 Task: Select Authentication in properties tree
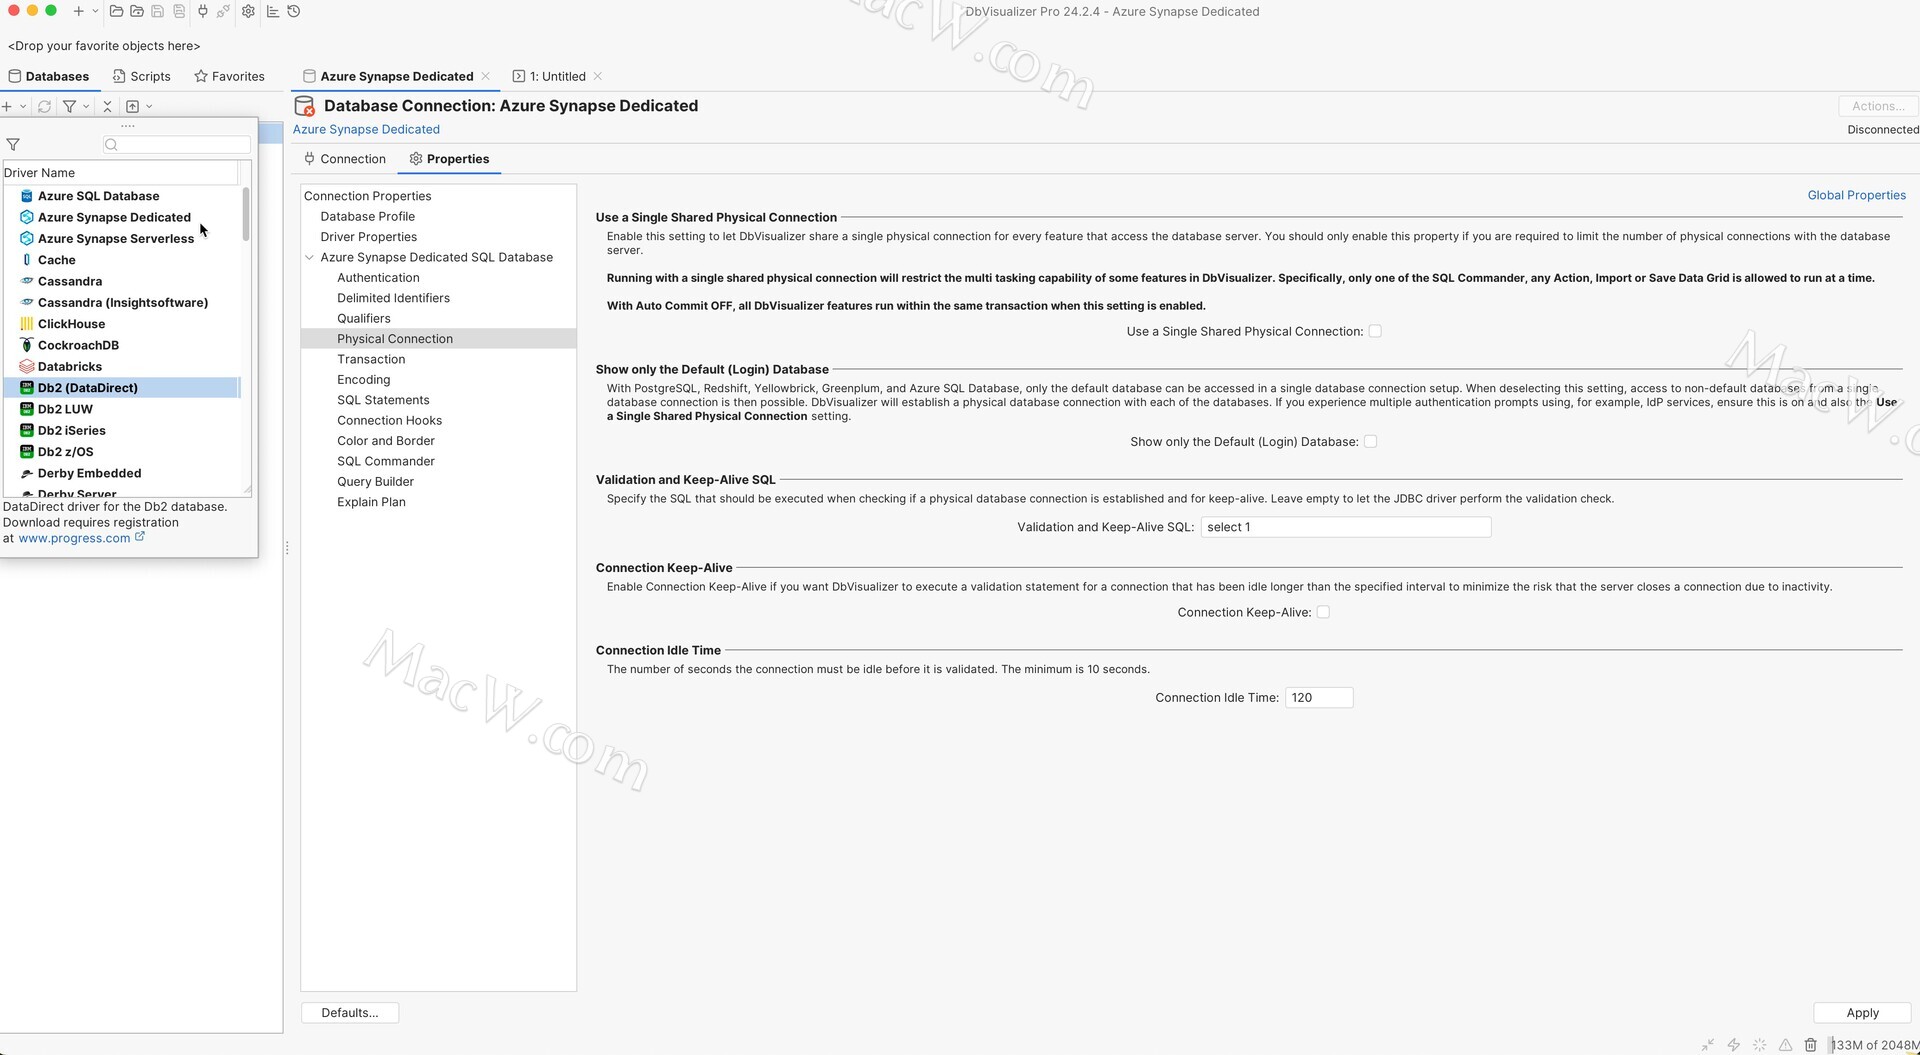(378, 278)
